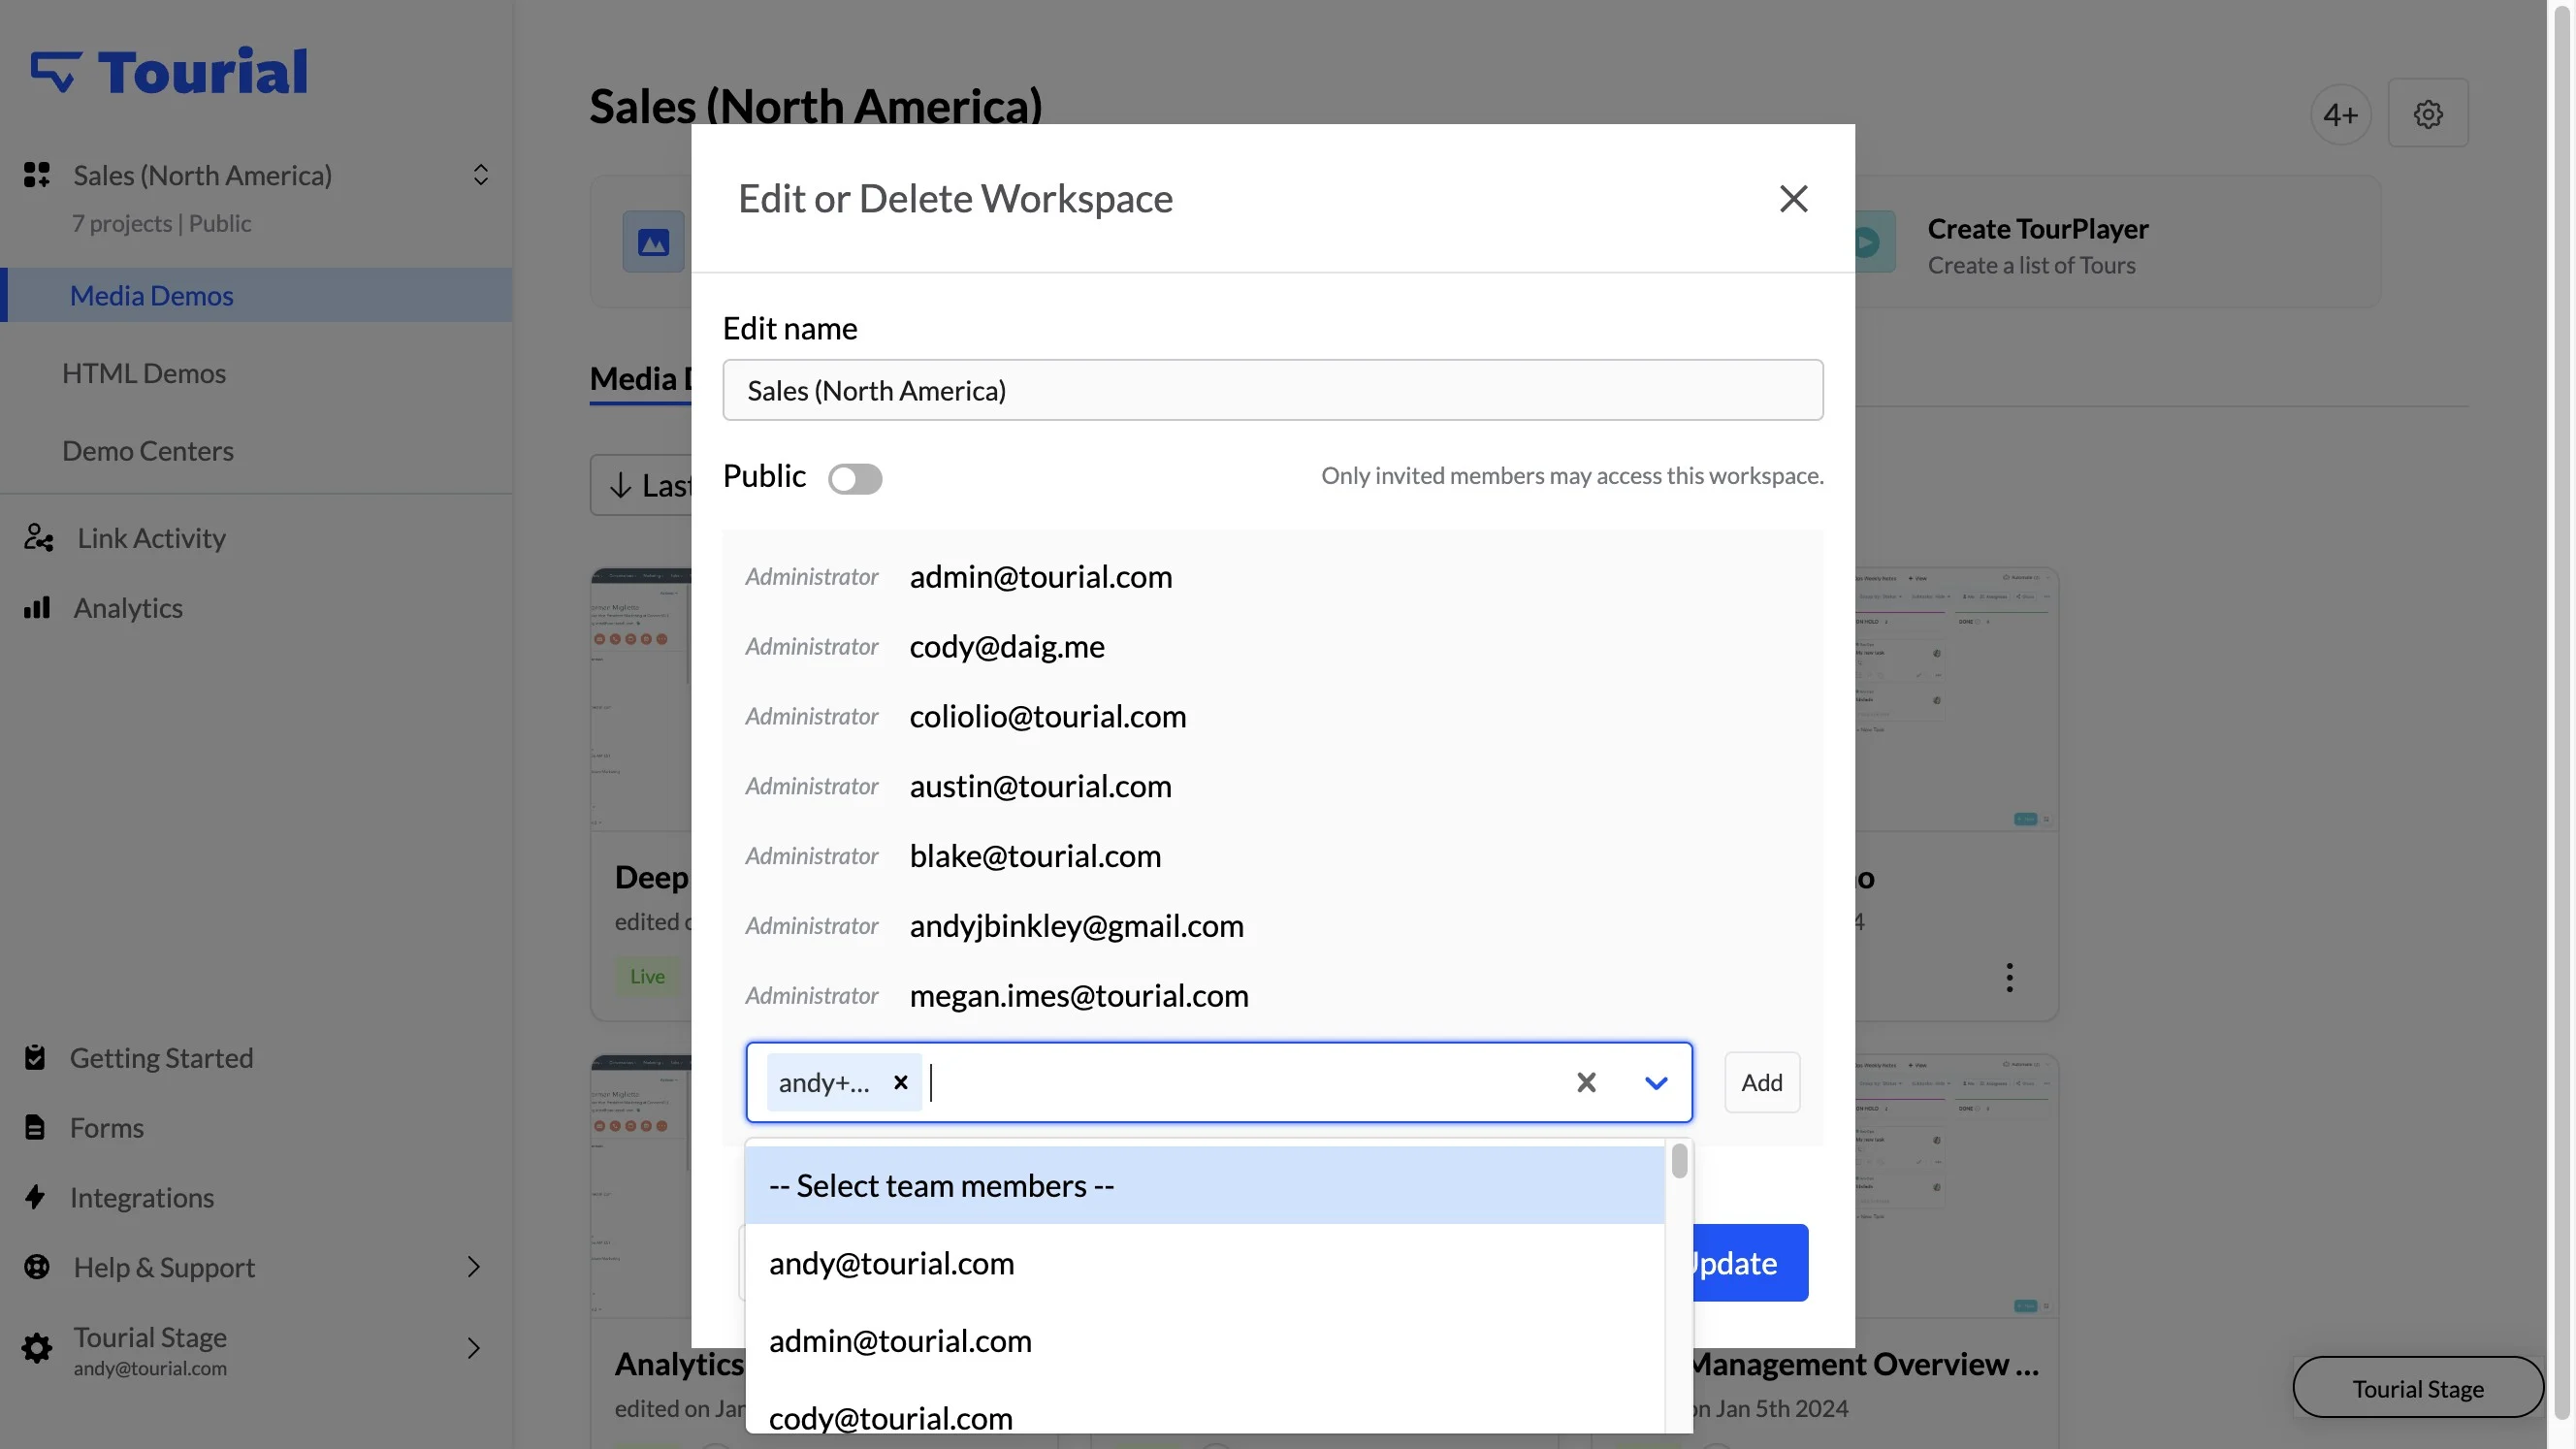Click the Last sort dropdown button
Image resolution: width=2576 pixels, height=1449 pixels.
(x=641, y=485)
